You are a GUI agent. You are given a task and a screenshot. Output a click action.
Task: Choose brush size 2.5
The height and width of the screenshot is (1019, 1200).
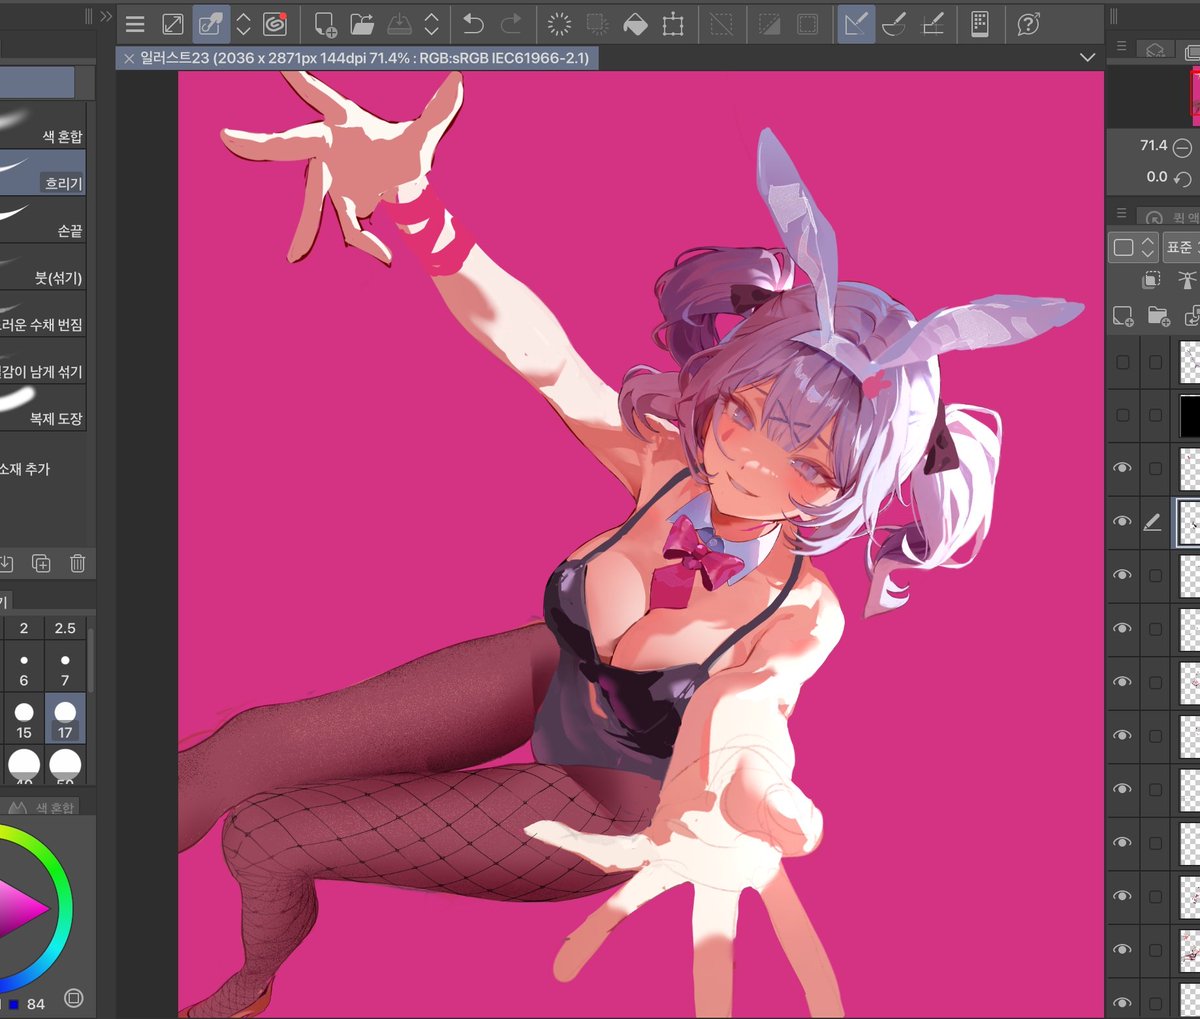(65, 628)
